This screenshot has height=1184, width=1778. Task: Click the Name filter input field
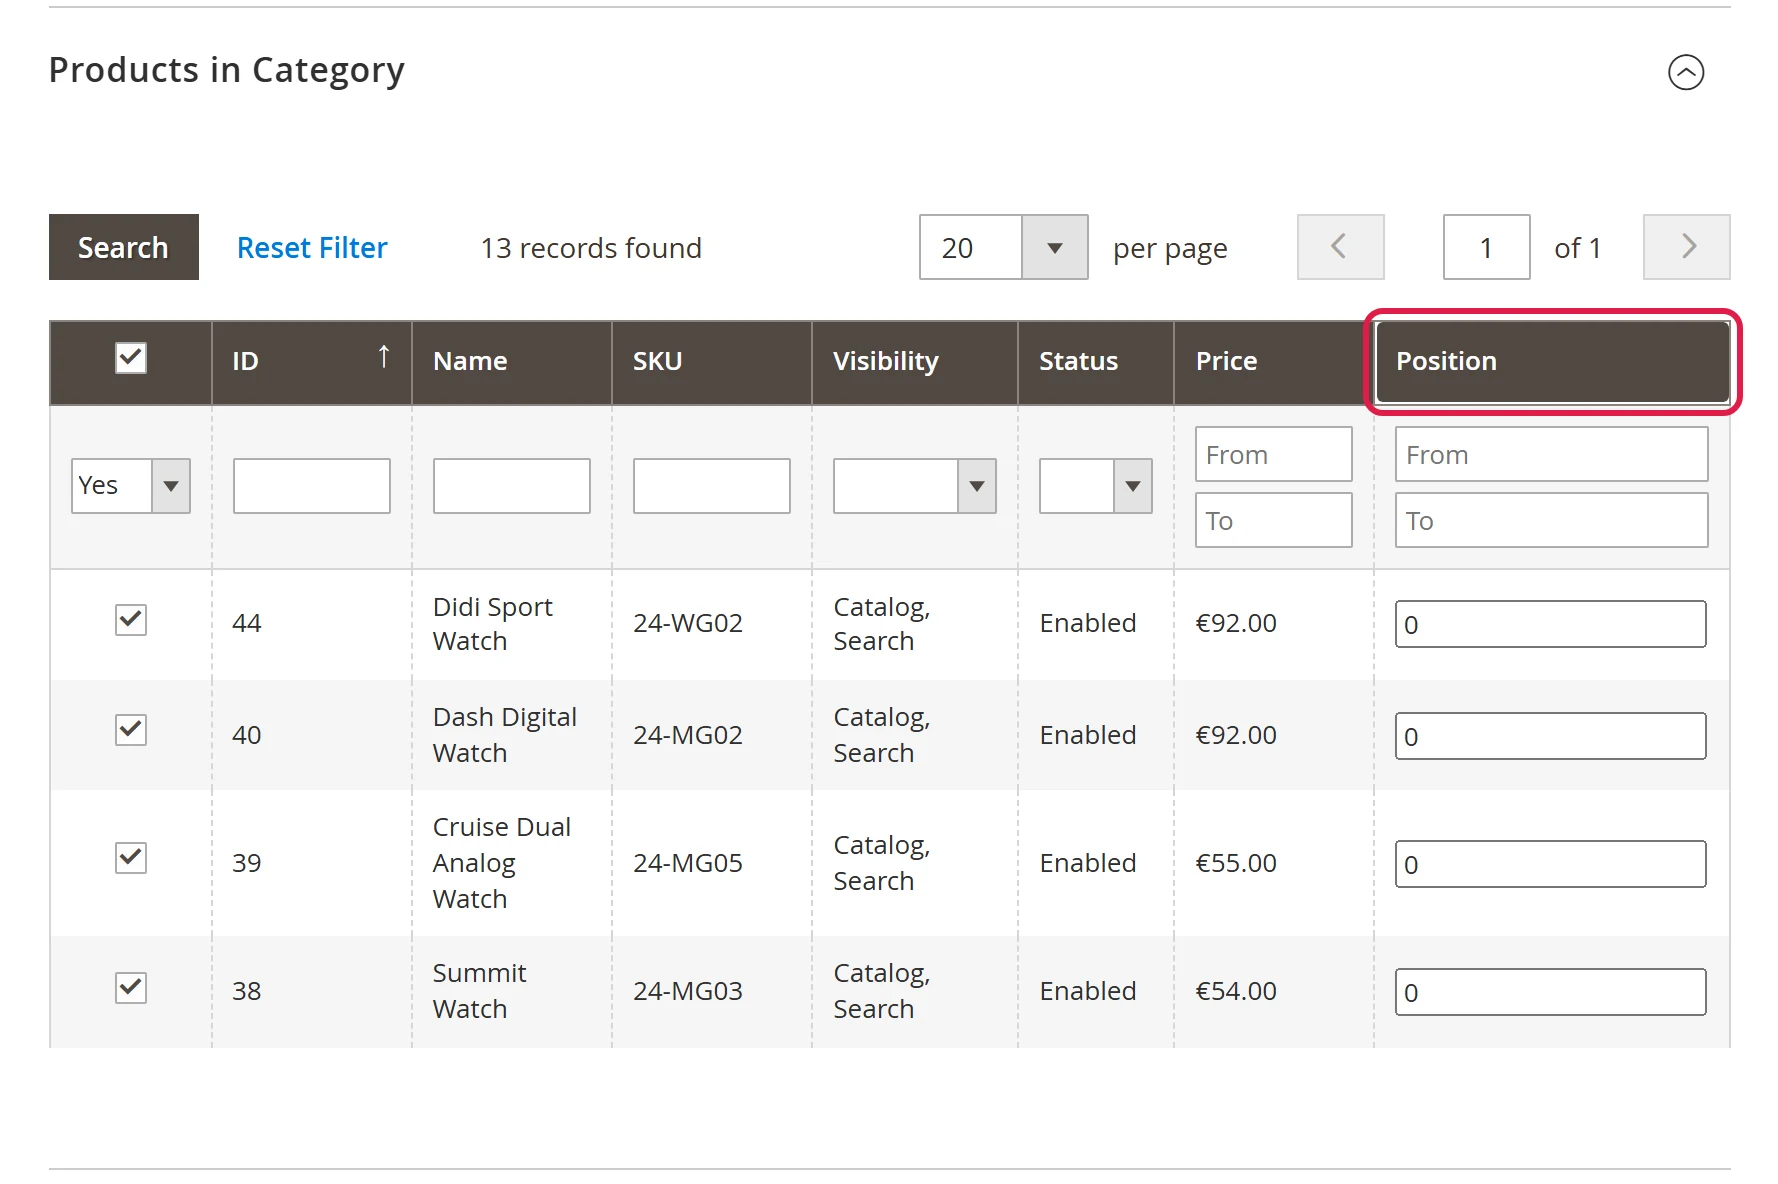(512, 486)
